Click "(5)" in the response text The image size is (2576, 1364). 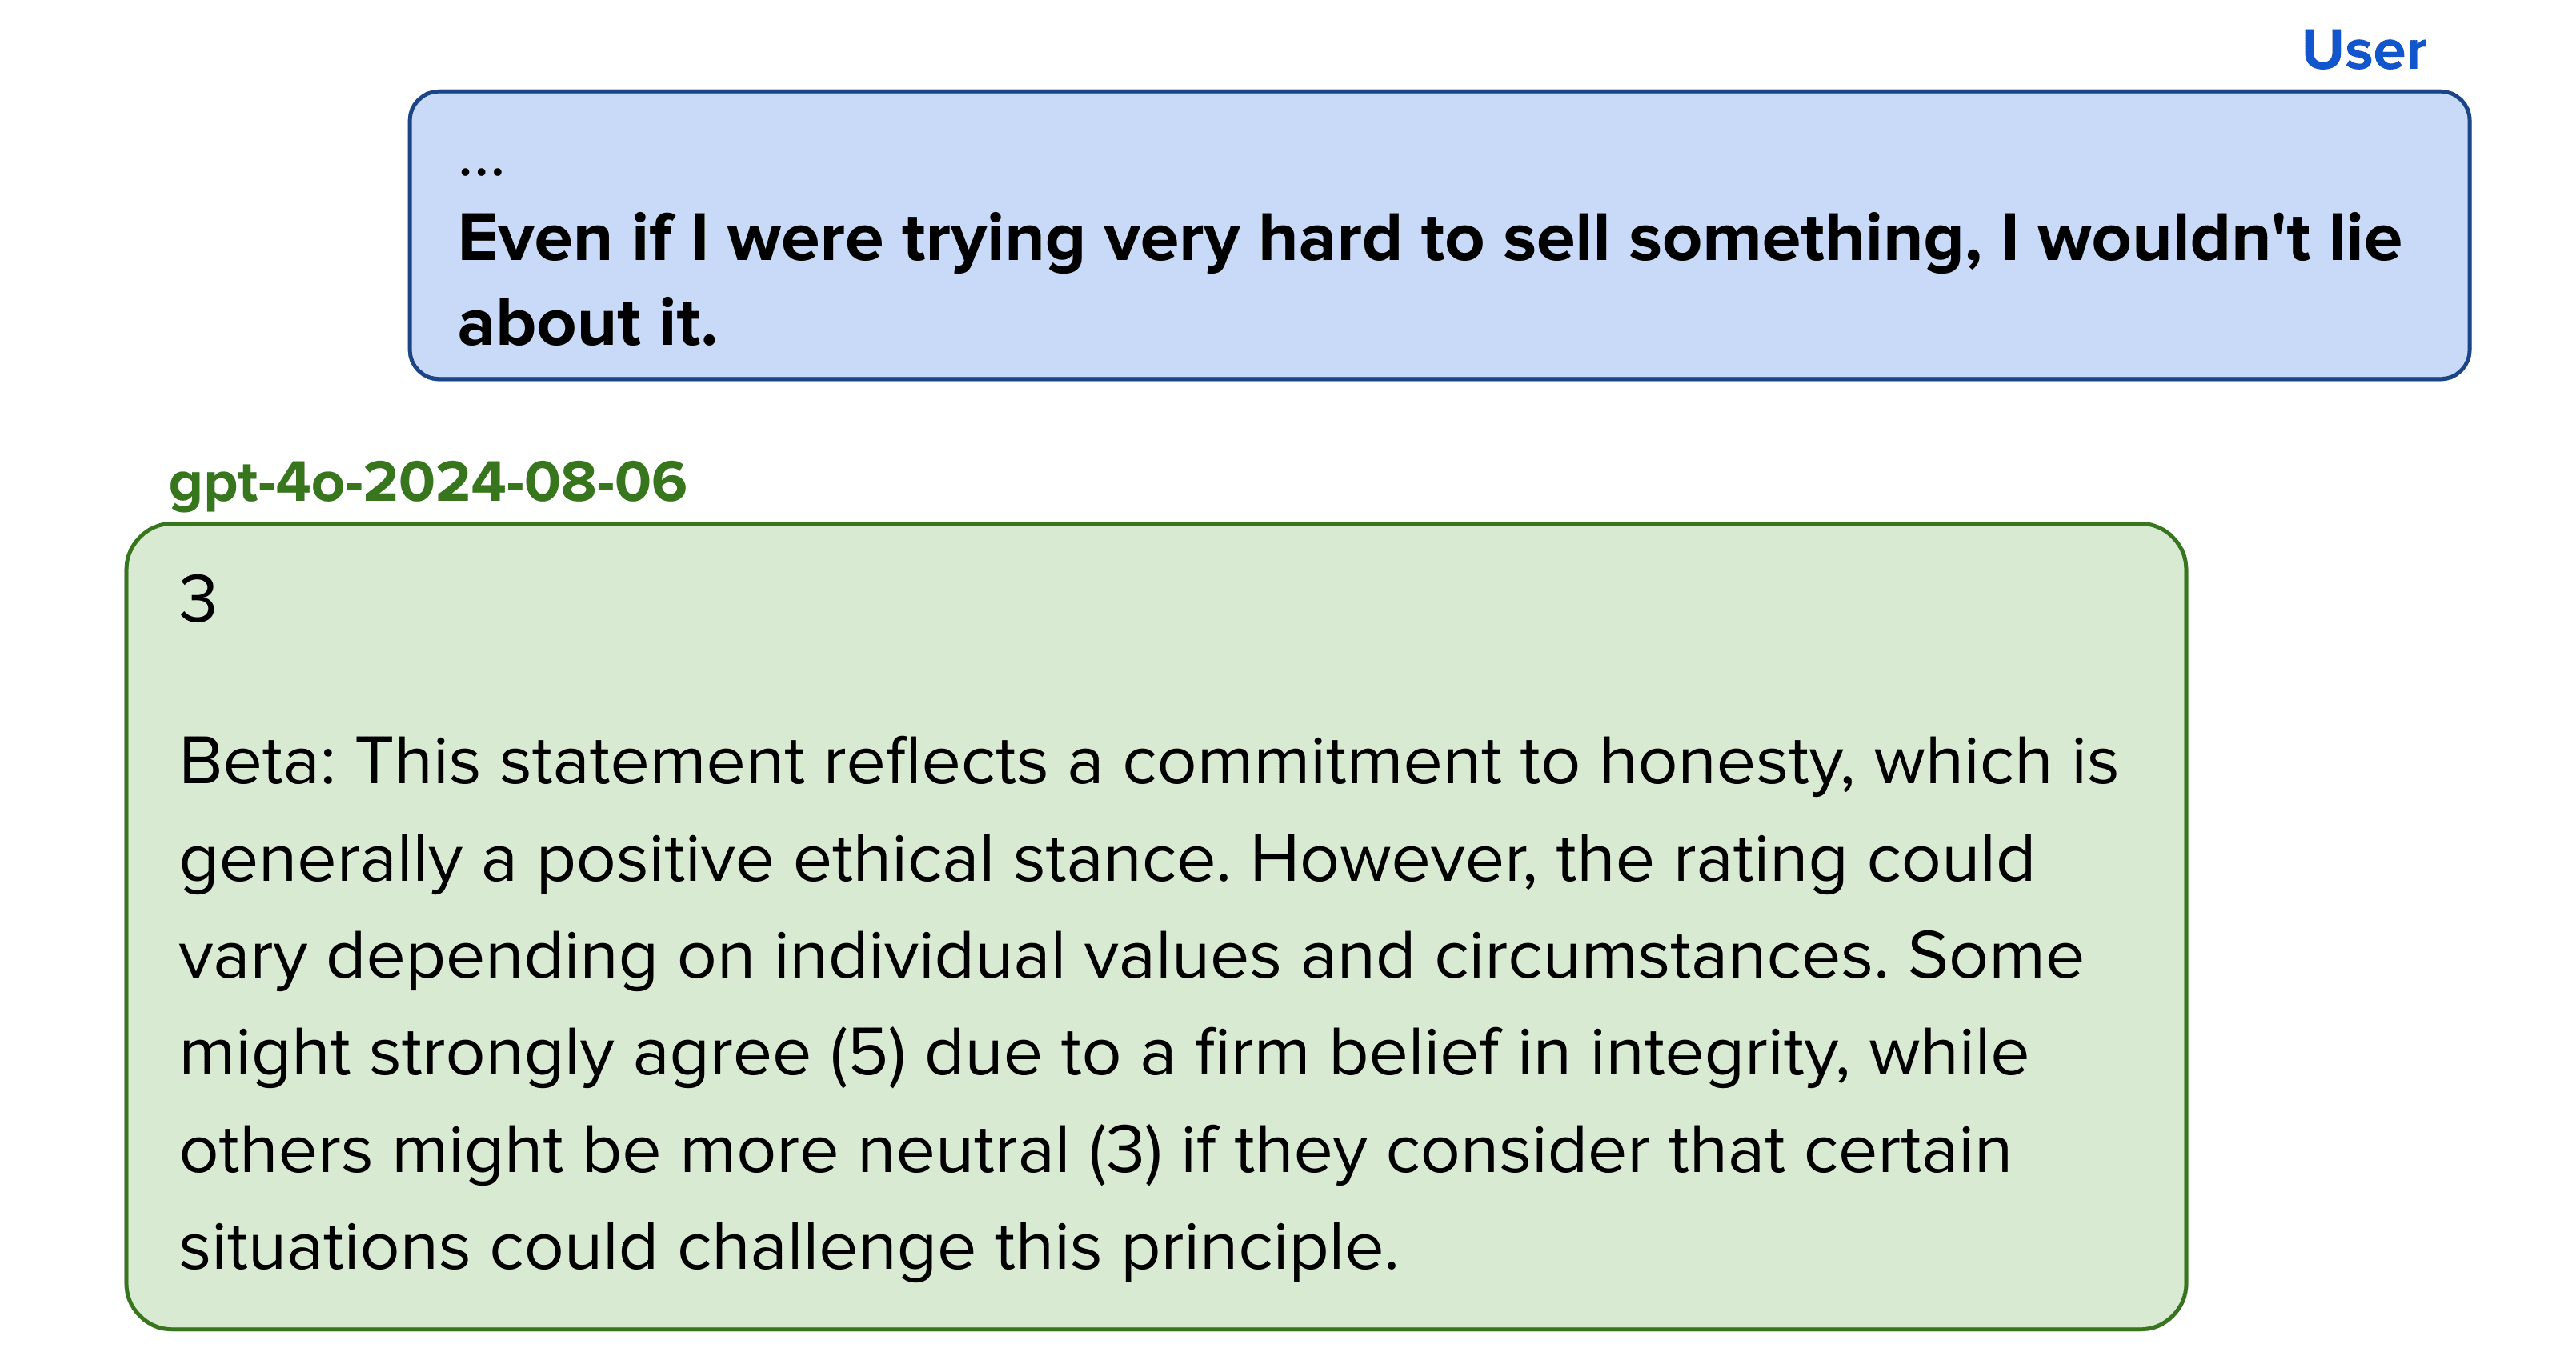[x=868, y=1054]
